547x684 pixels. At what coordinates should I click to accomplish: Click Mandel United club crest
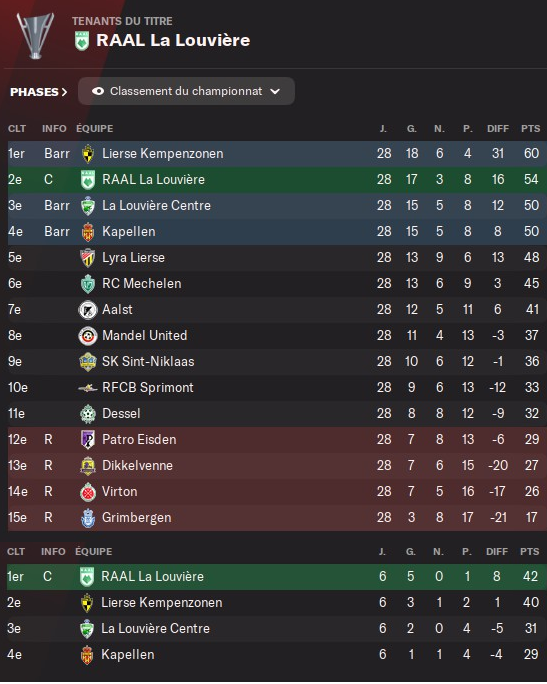point(88,336)
